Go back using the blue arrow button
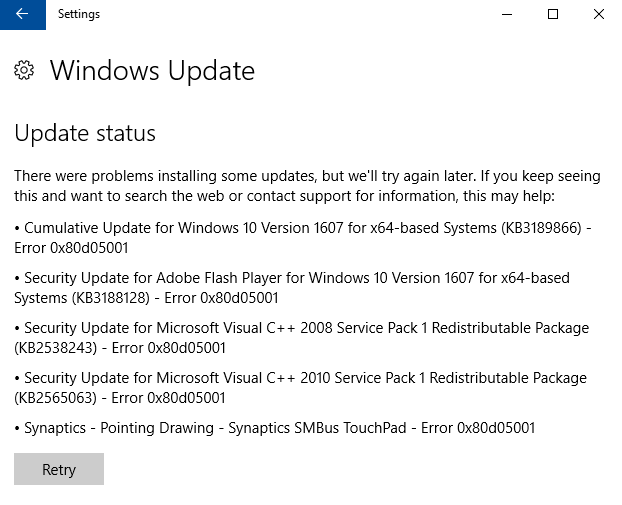 23,14
